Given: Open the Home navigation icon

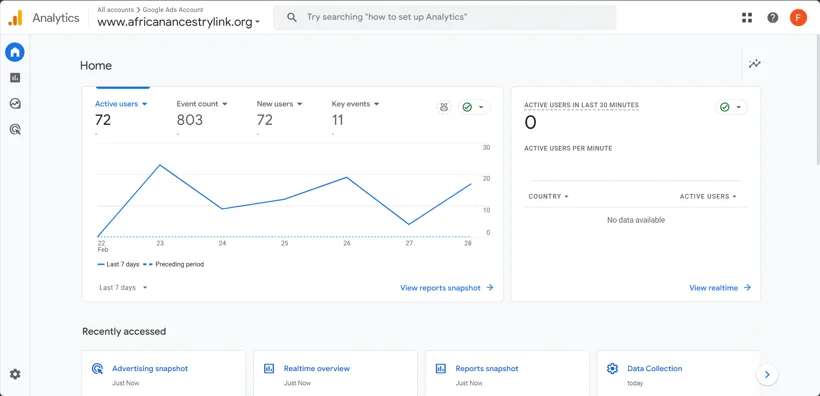Looking at the screenshot, I should point(15,52).
